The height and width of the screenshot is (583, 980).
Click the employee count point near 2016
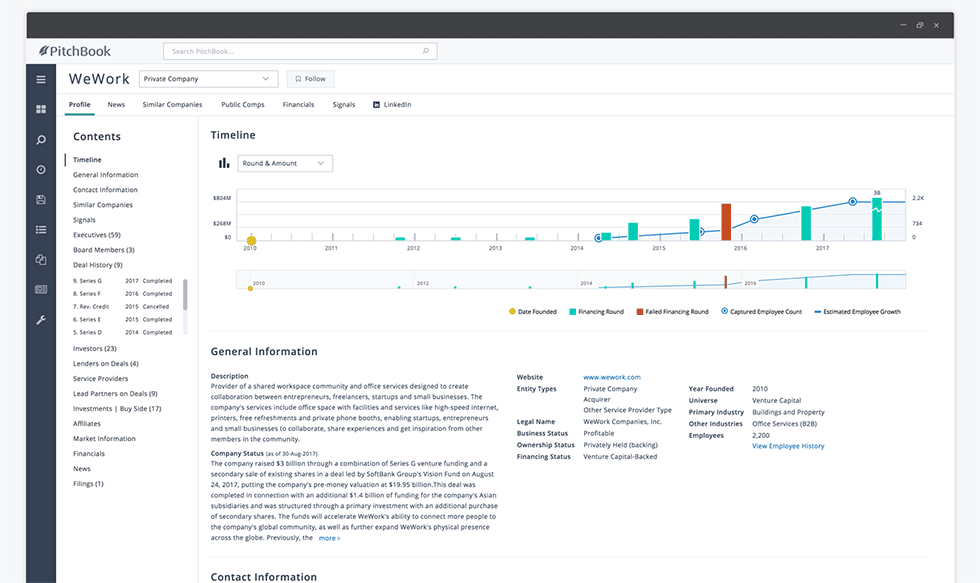pos(754,219)
